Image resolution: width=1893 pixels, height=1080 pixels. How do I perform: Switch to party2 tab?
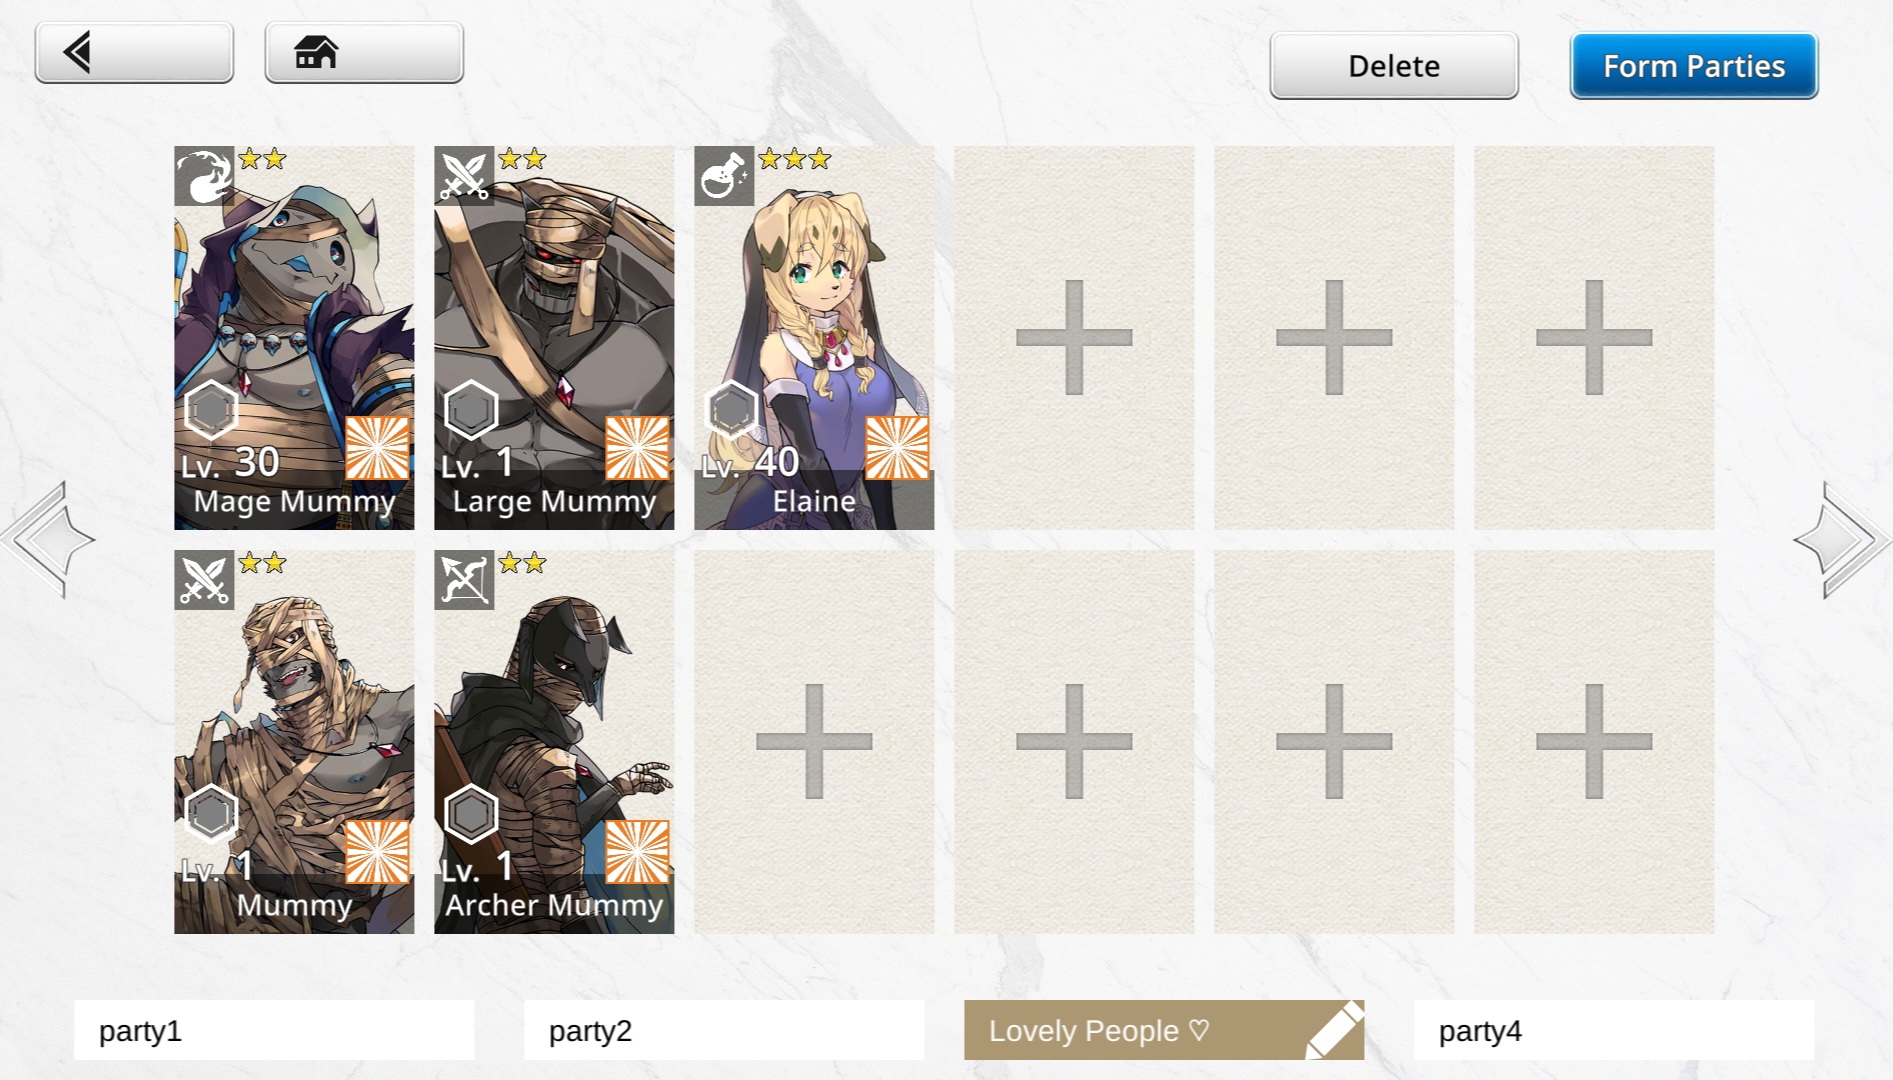(724, 1030)
